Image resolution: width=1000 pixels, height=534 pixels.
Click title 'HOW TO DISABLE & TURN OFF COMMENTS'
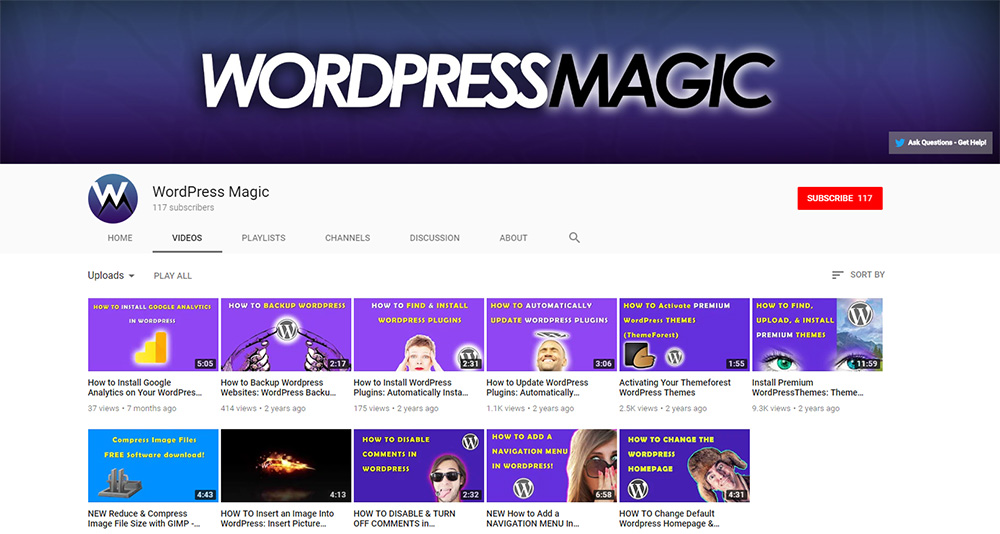[405, 518]
